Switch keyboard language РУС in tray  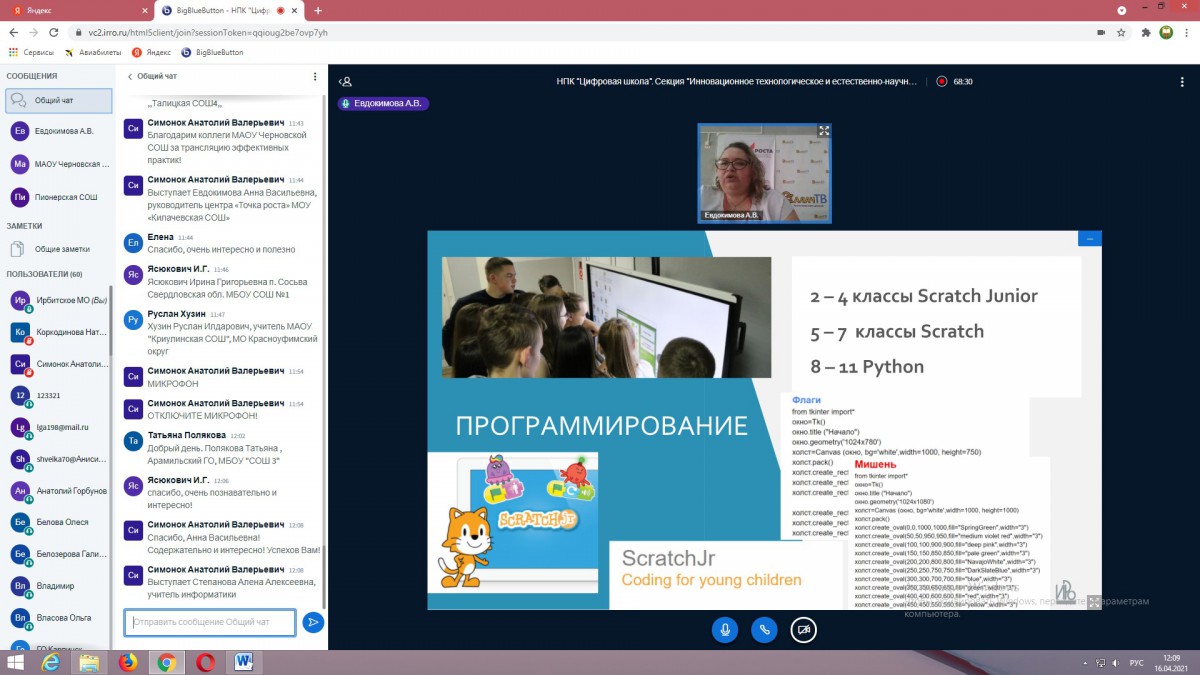pyautogui.click(x=1137, y=662)
